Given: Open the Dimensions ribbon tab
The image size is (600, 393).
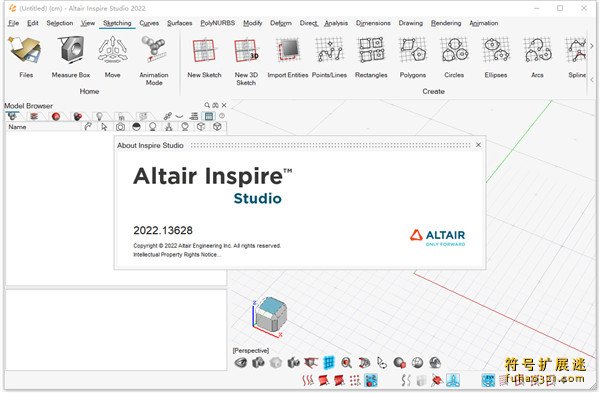Looking at the screenshot, I should coord(373,23).
